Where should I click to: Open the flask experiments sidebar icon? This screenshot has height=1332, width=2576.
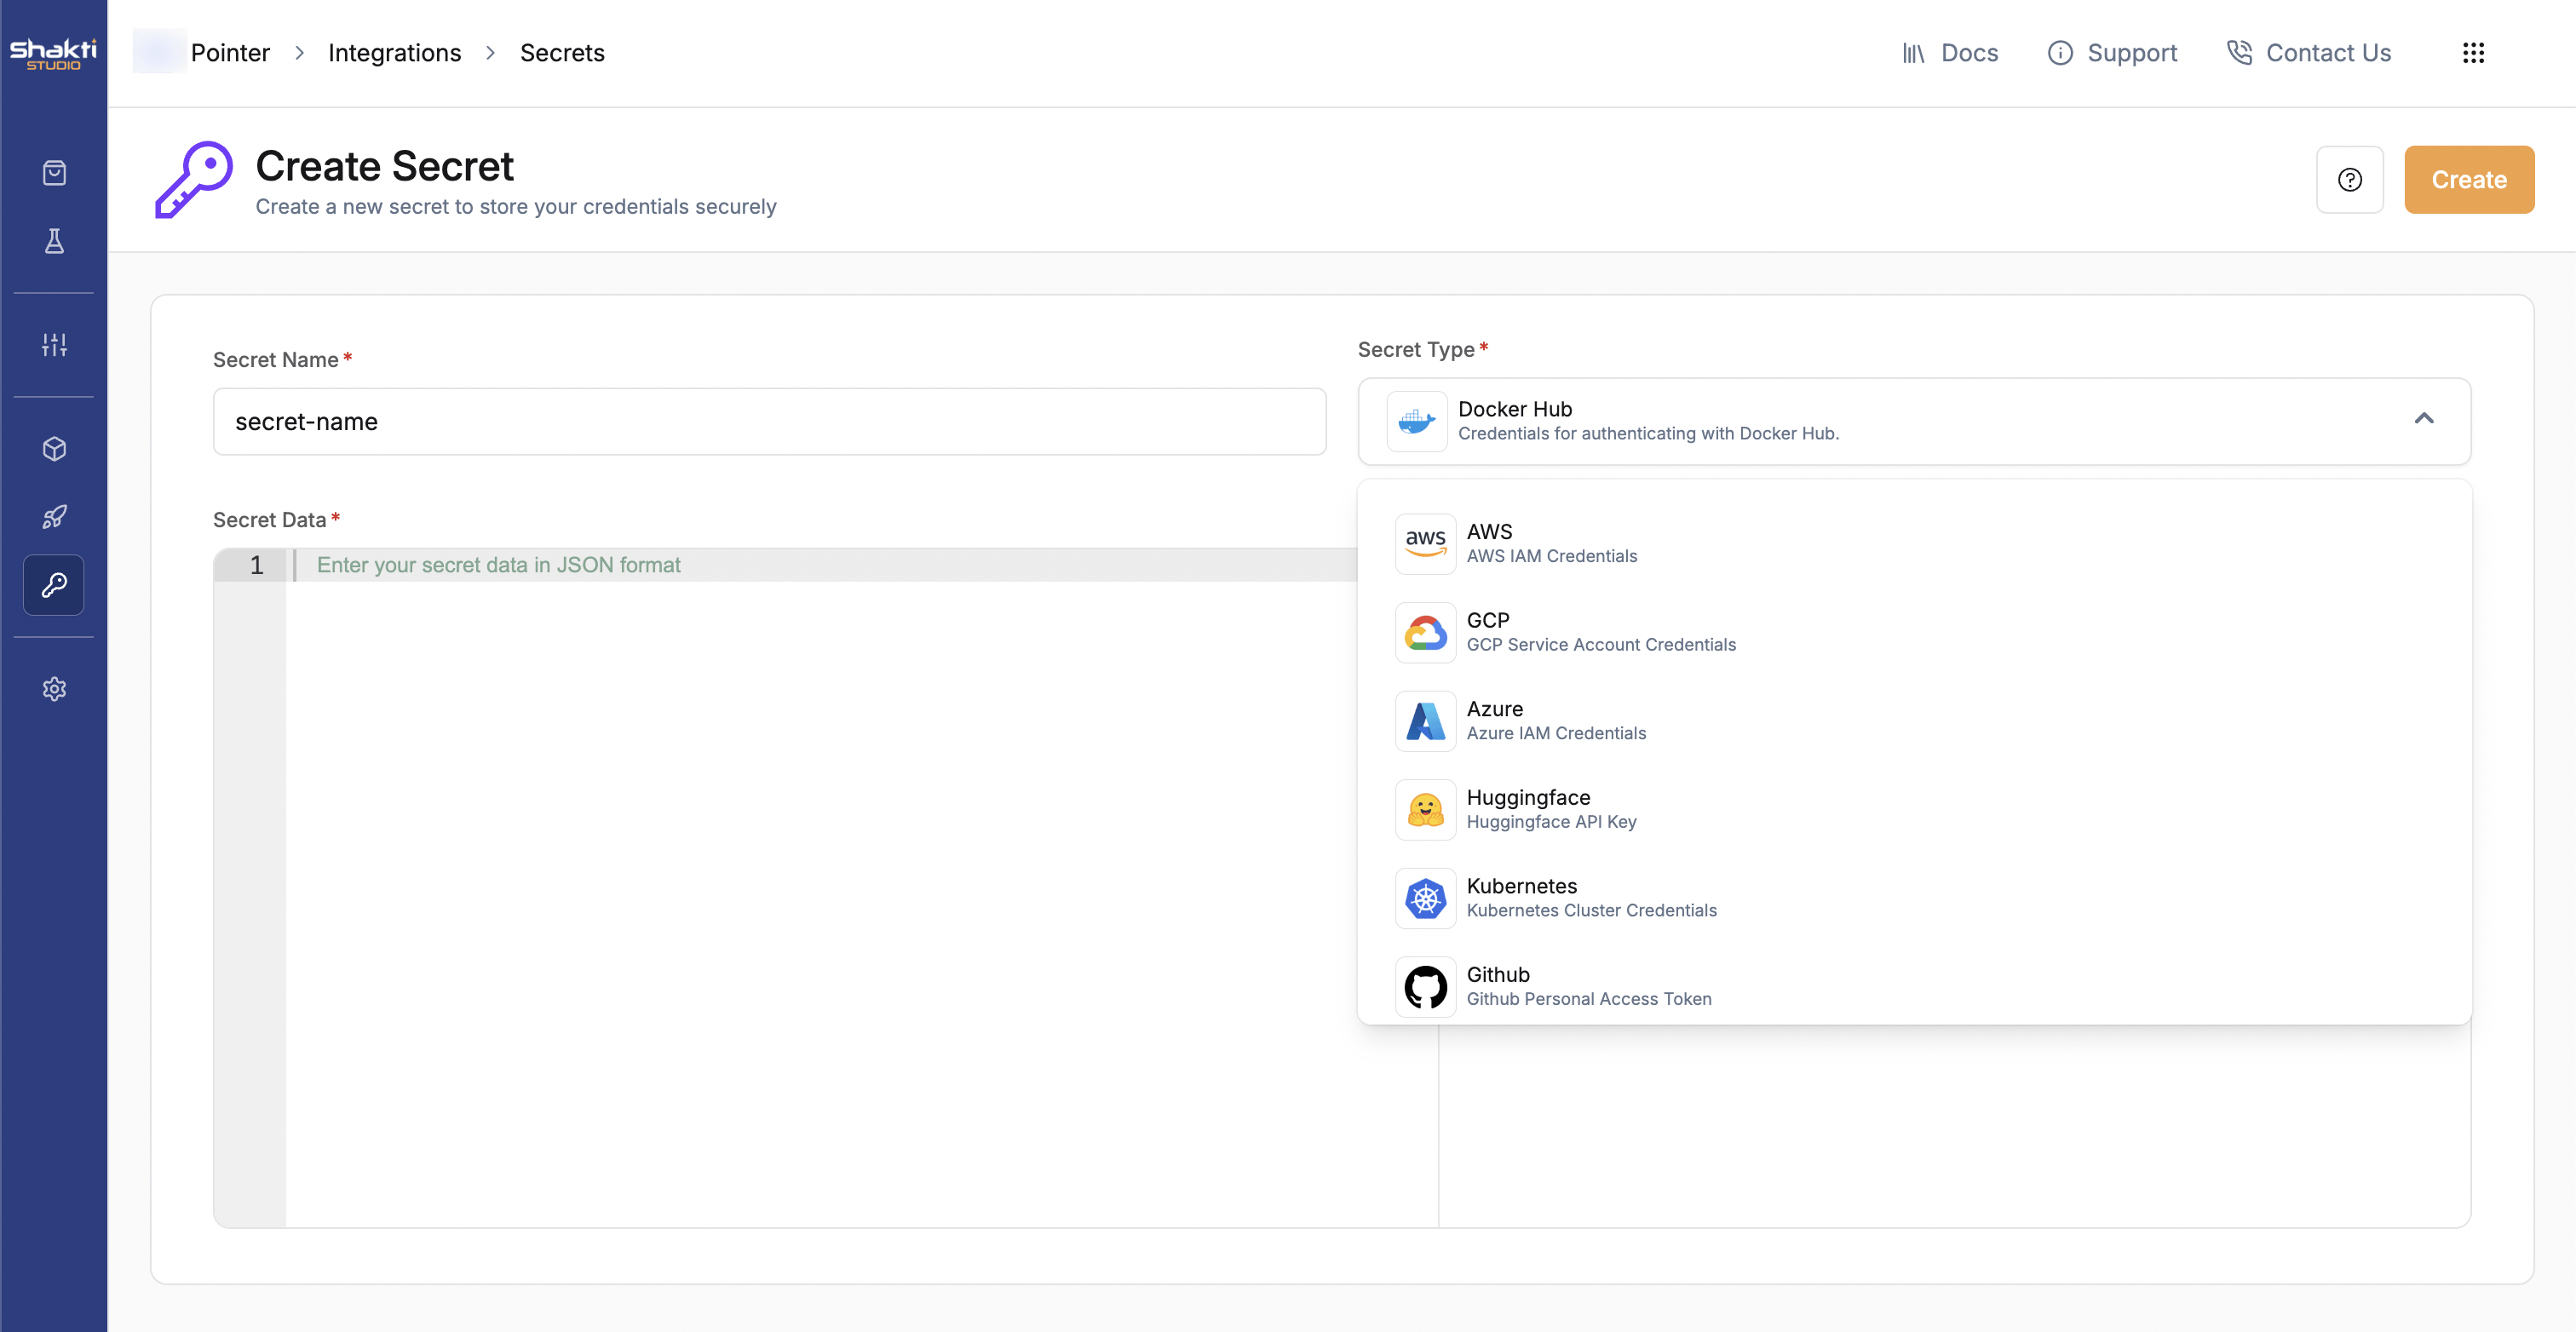point(54,241)
